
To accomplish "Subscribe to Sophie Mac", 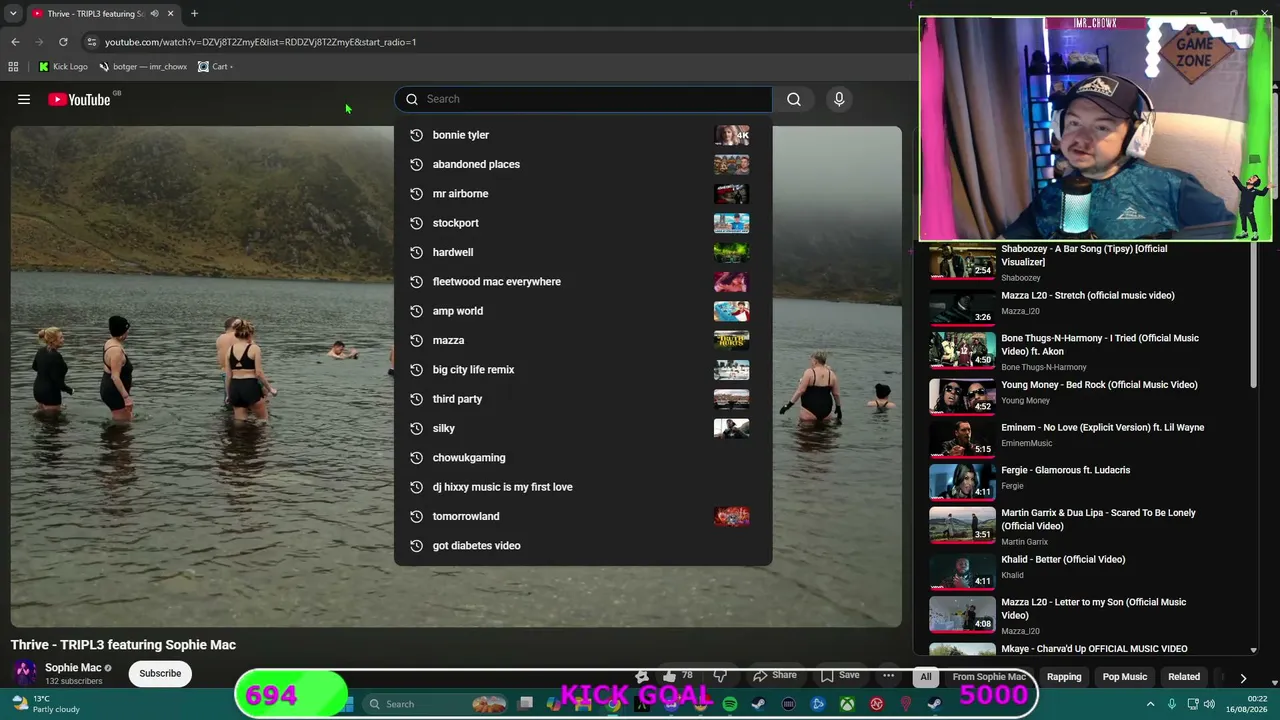I will pyautogui.click(x=160, y=673).
